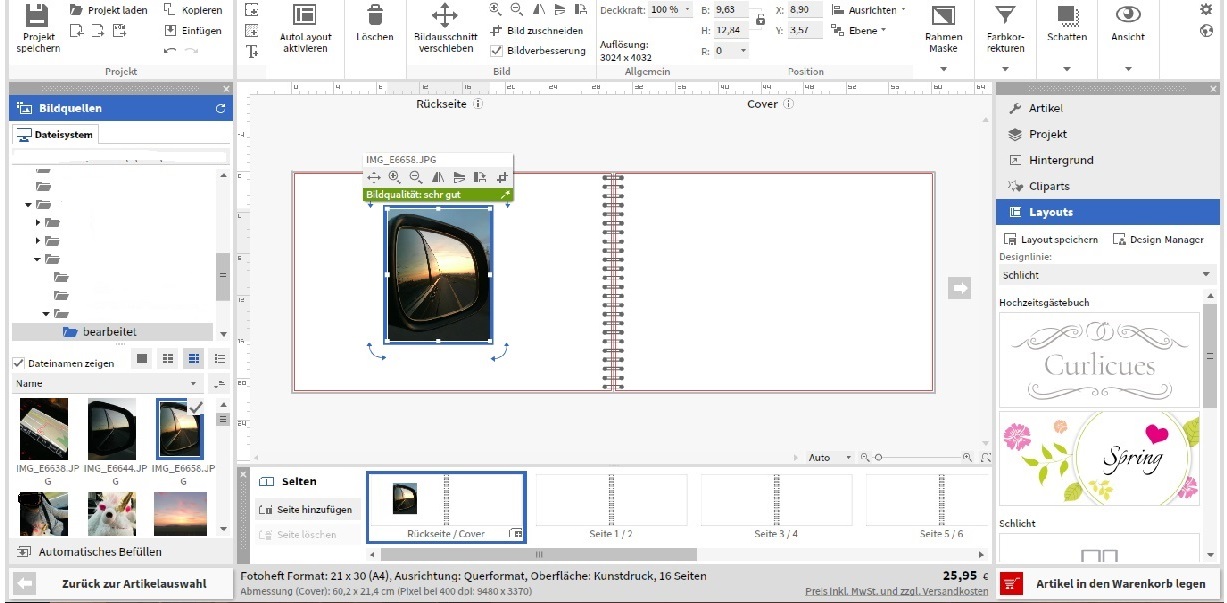Show info for Rückseite page

tap(478, 103)
